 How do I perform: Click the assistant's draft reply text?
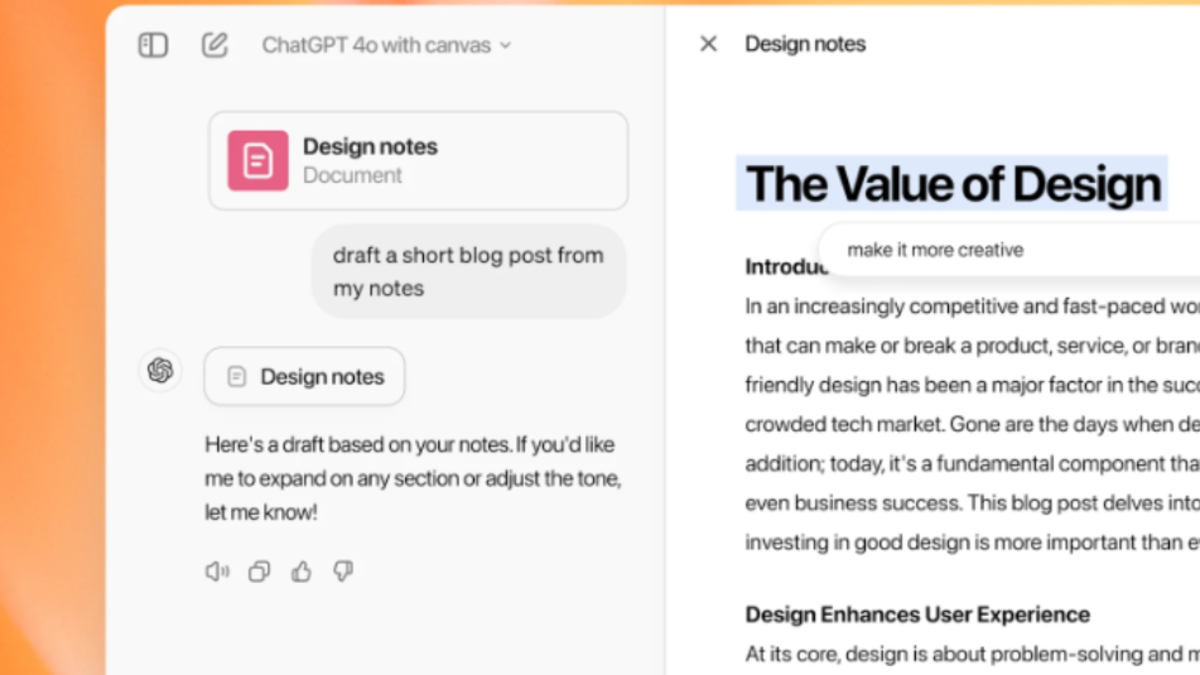tap(412, 478)
